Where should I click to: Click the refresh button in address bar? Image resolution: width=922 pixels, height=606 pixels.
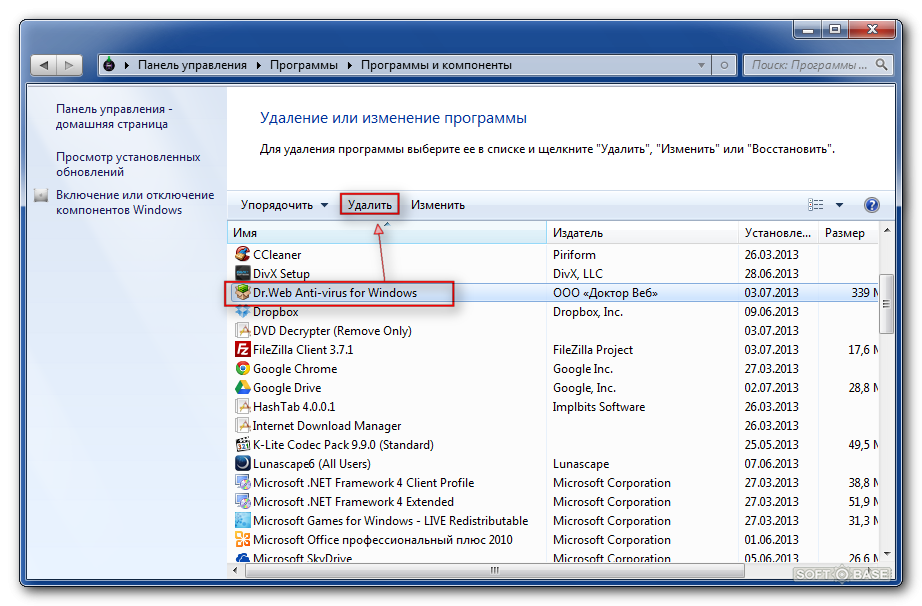click(x=724, y=65)
